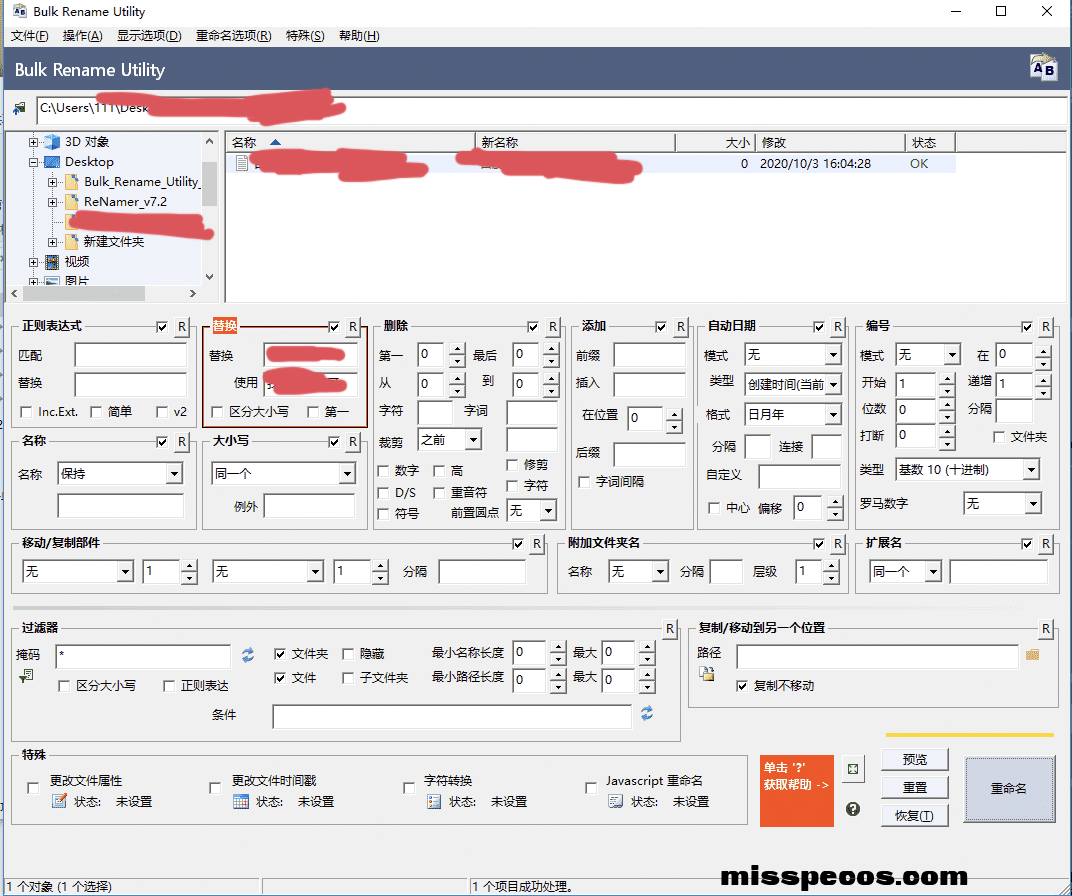Open the 文件(F) menu
This screenshot has width=1072, height=896.
coord(29,36)
